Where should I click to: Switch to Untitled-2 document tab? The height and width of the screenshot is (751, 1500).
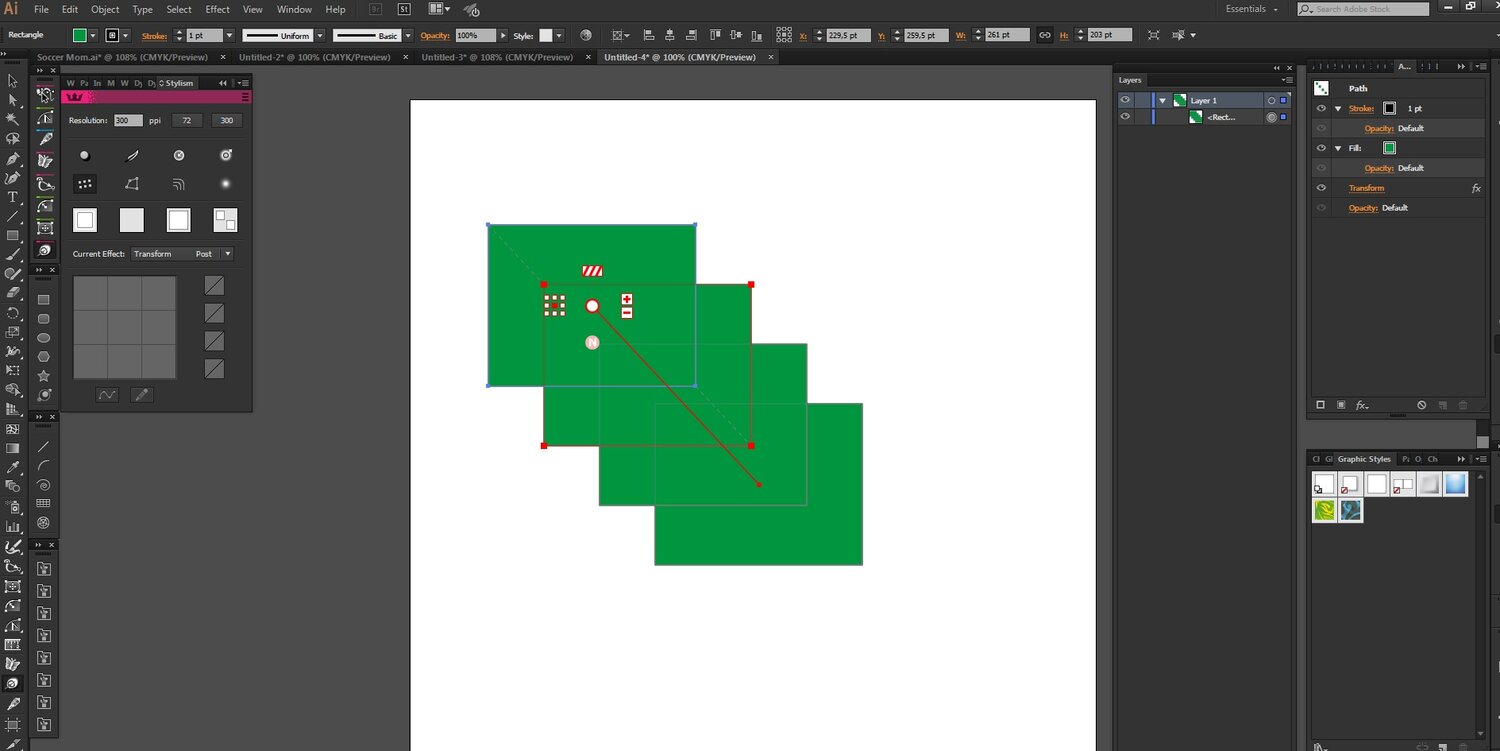pos(314,57)
